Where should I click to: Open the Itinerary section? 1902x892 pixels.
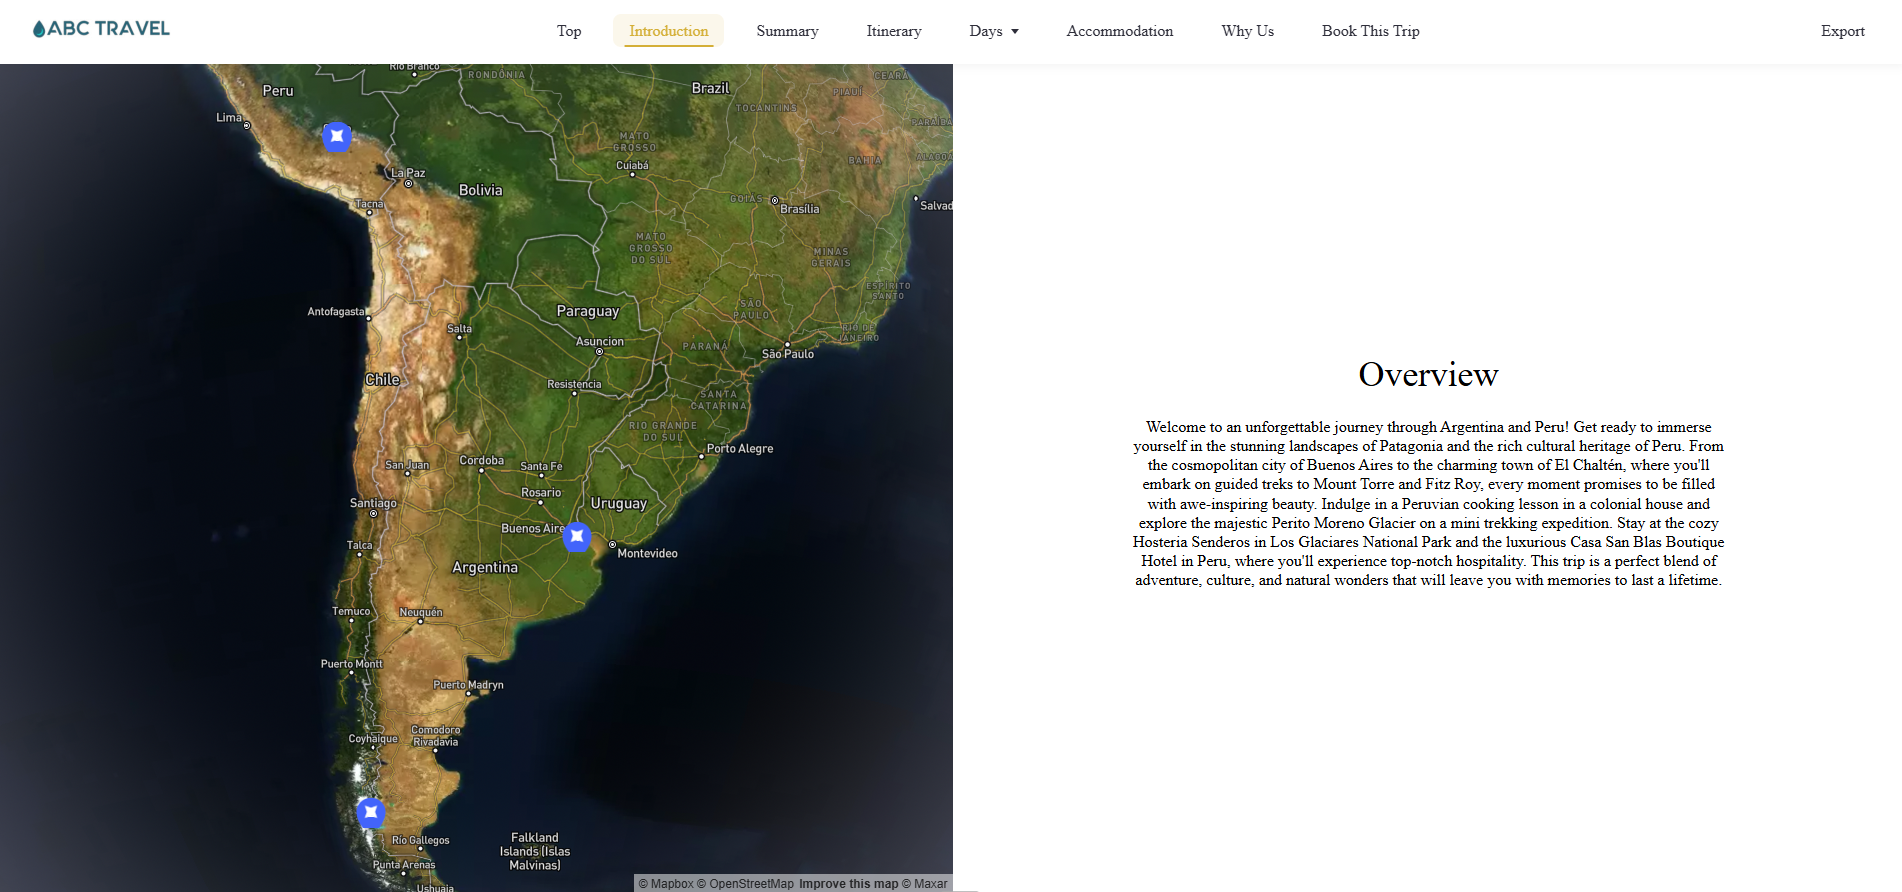(x=894, y=31)
